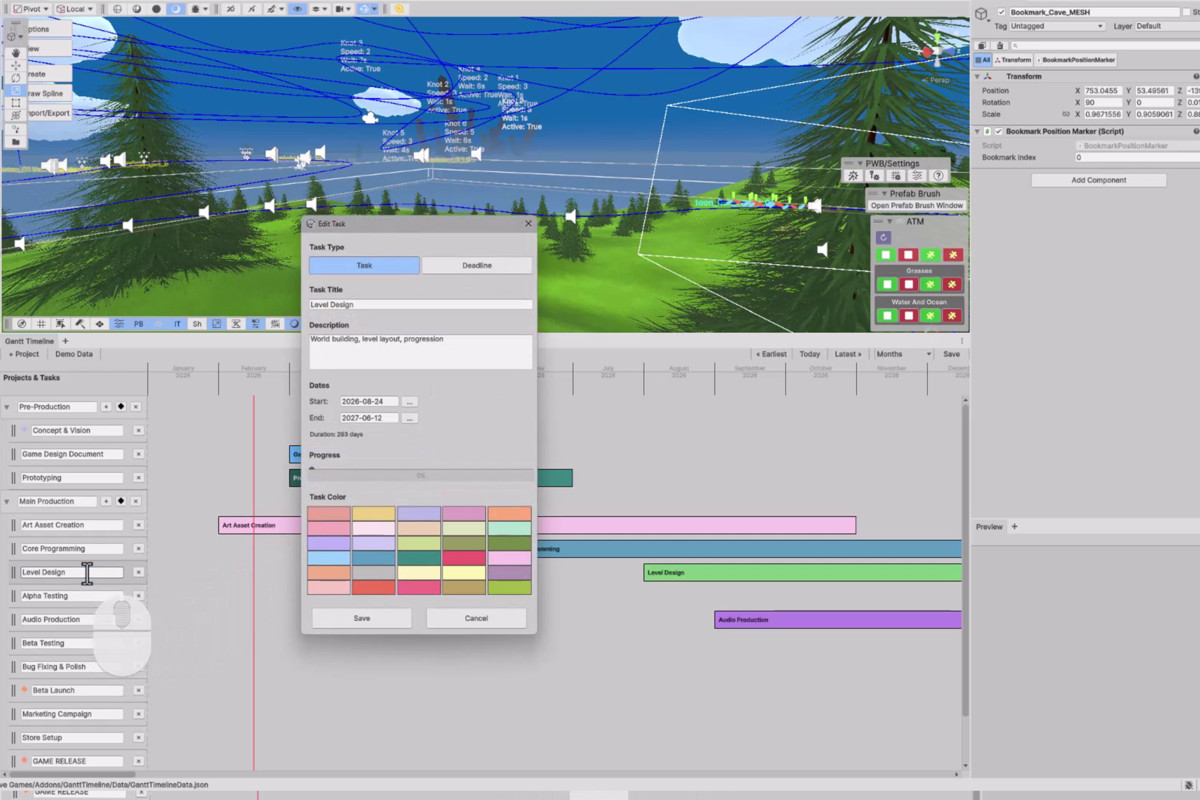Open the PWB sliders settings icon
This screenshot has height=800, width=1200.
point(917,175)
